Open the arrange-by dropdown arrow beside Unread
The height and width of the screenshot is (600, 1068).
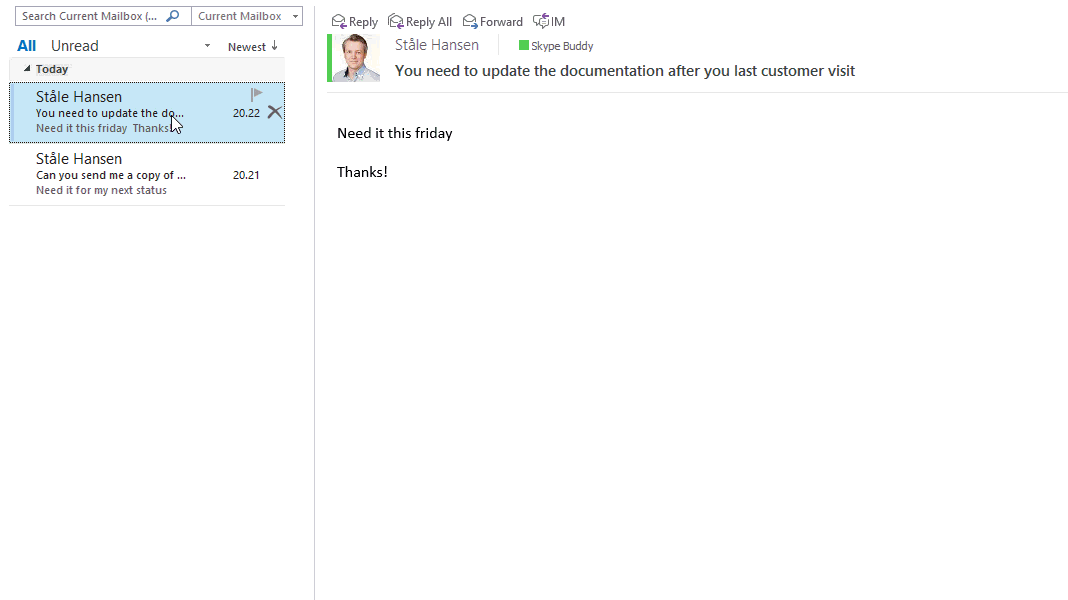click(207, 46)
